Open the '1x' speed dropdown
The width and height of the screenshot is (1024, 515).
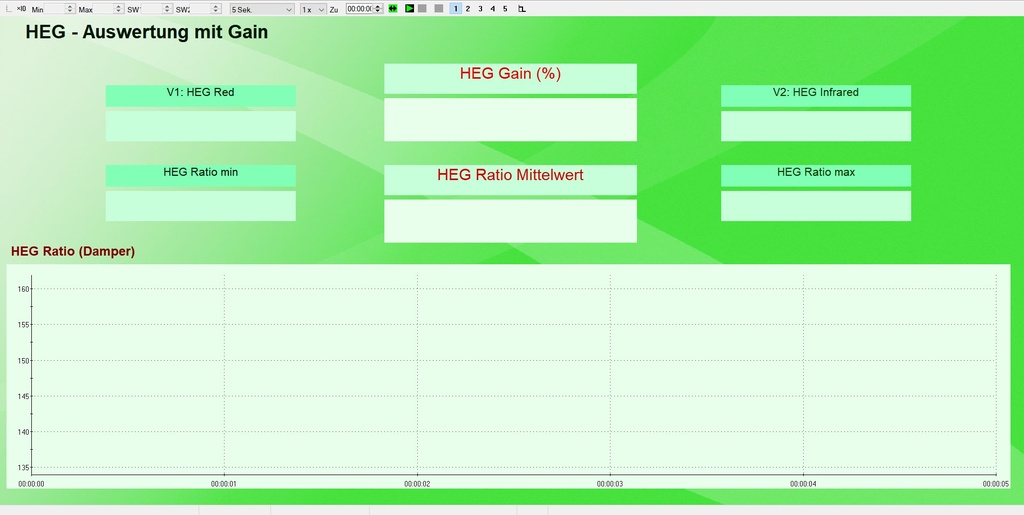313,9
